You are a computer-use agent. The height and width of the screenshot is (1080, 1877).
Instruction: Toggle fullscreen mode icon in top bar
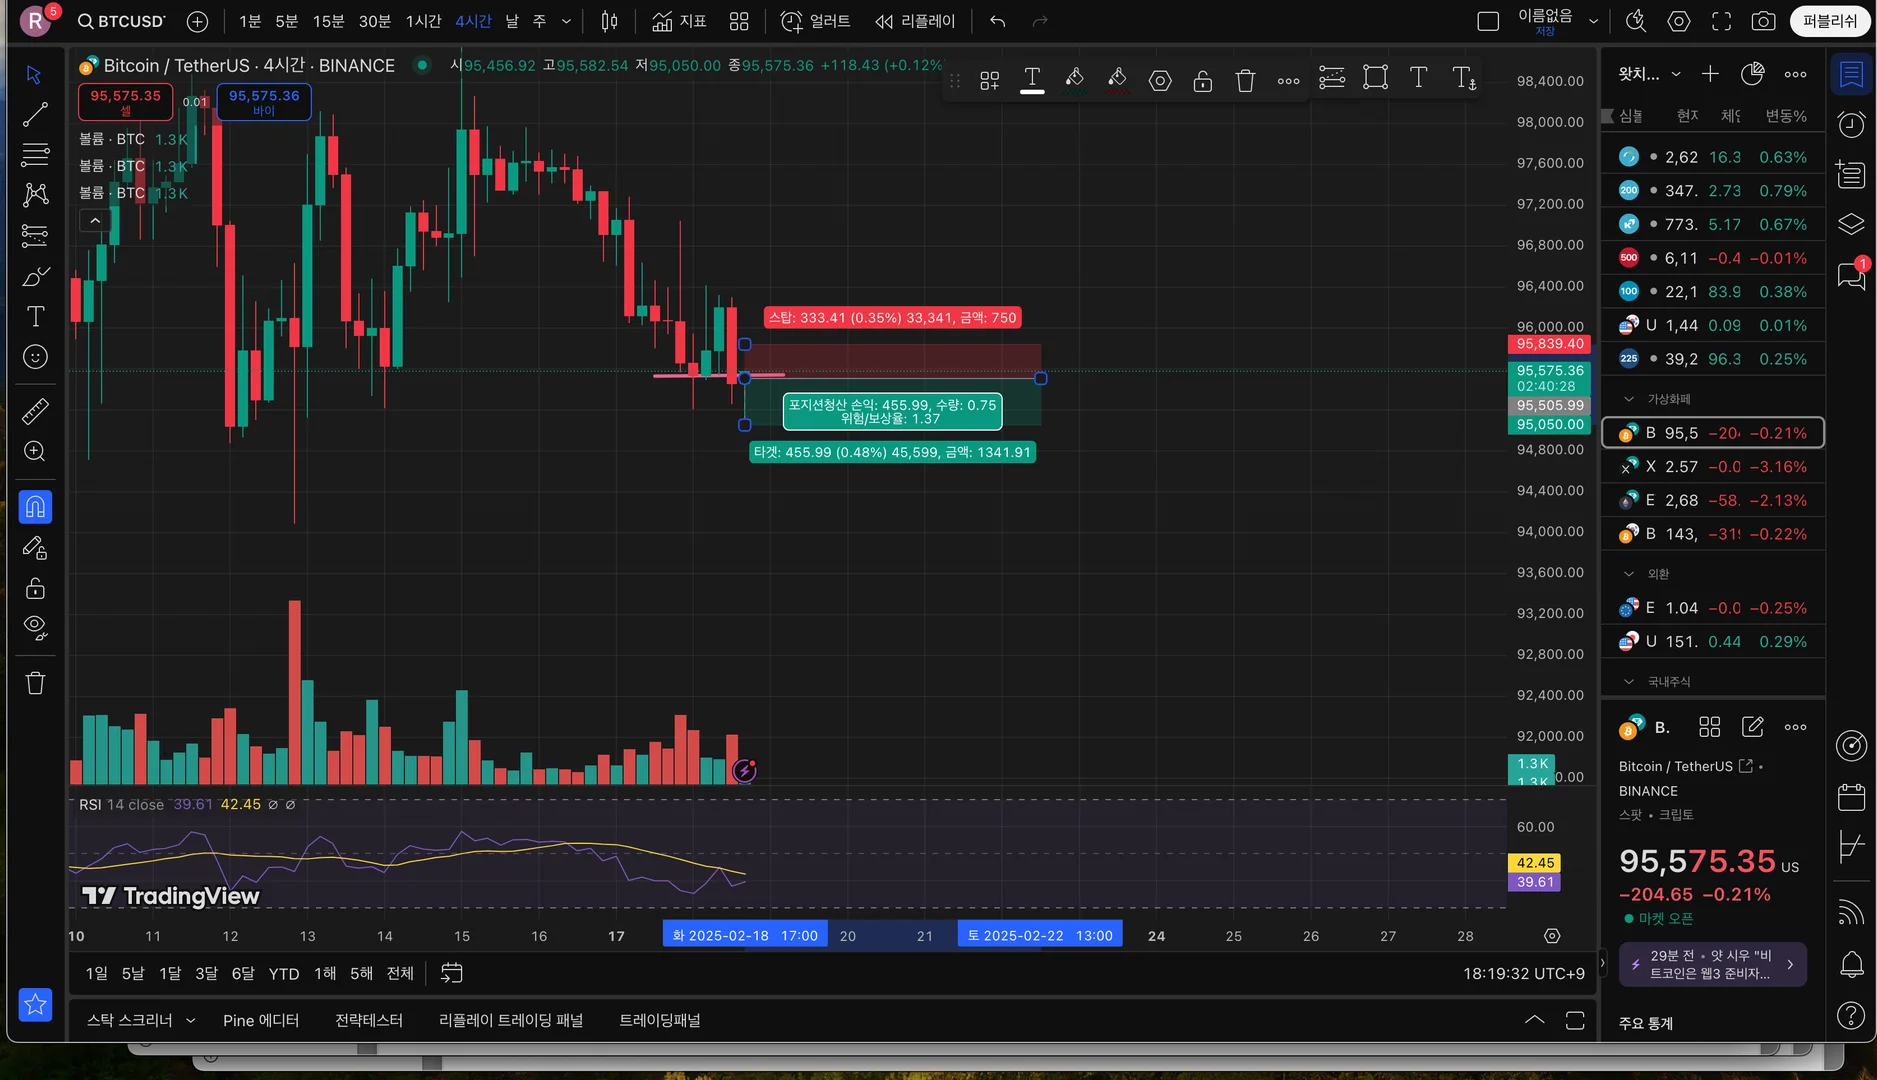pos(1721,21)
